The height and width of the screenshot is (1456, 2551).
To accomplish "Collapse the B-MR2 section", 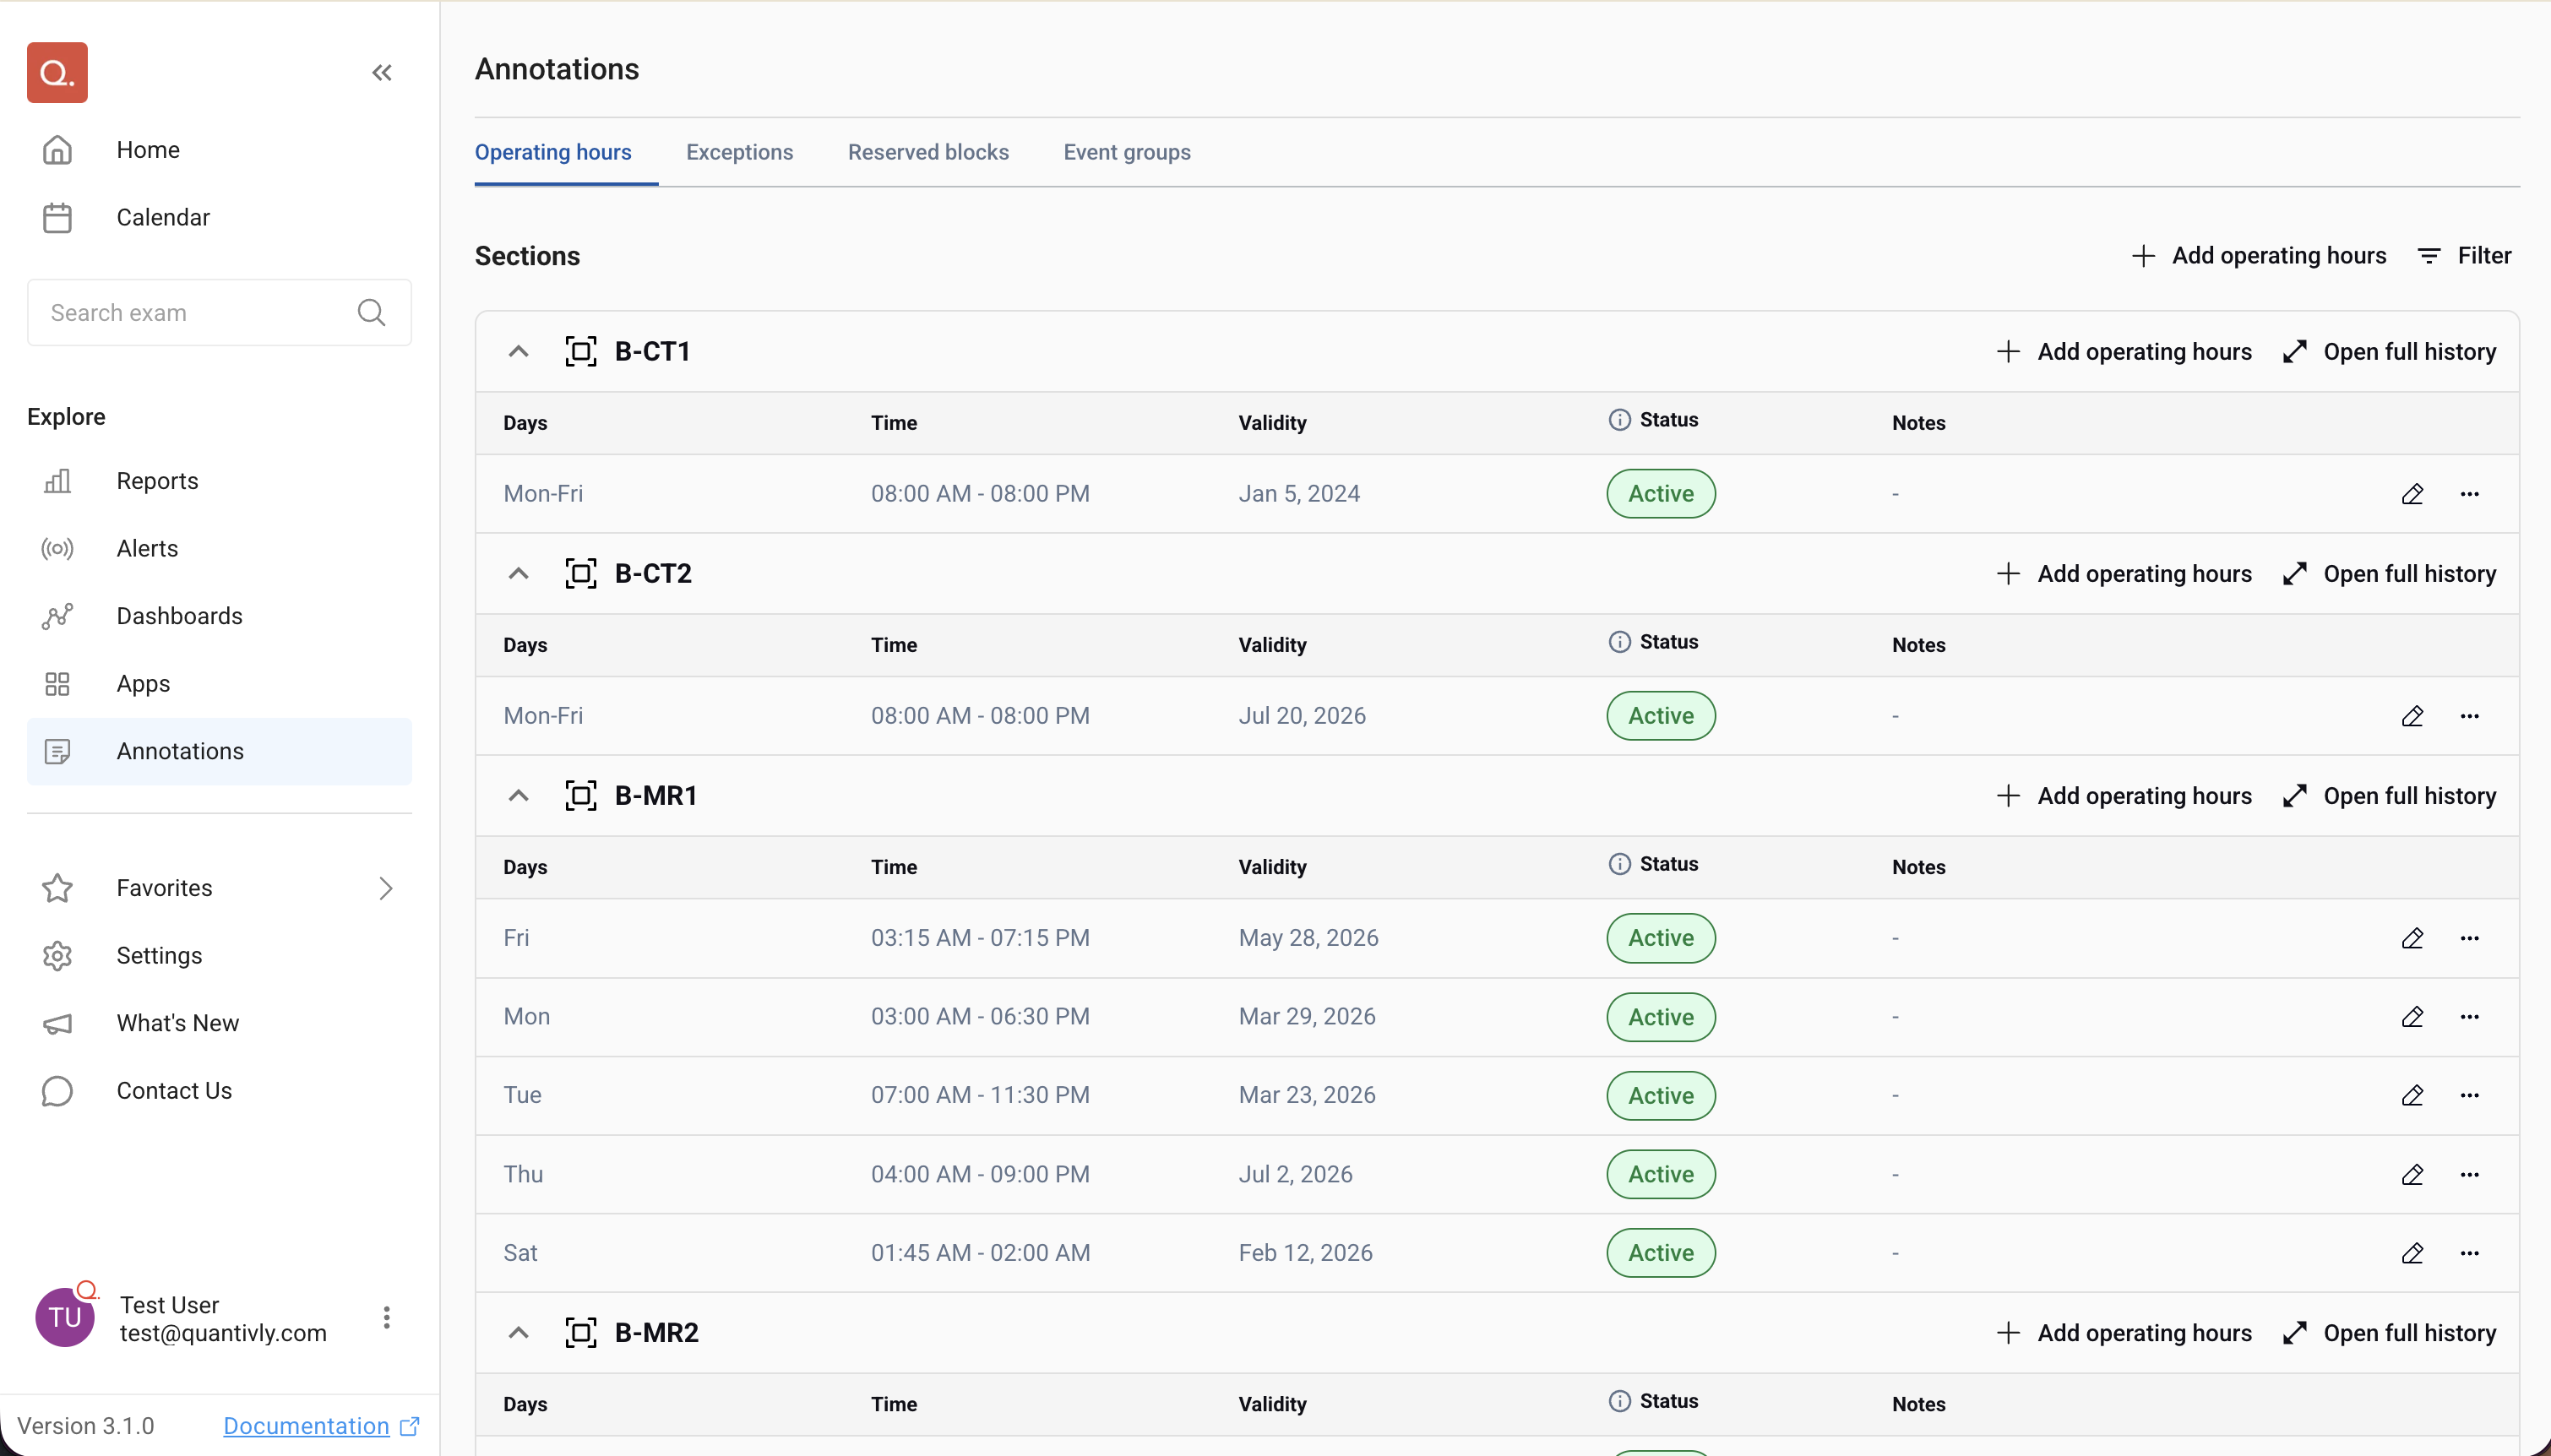I will pyautogui.click(x=518, y=1333).
